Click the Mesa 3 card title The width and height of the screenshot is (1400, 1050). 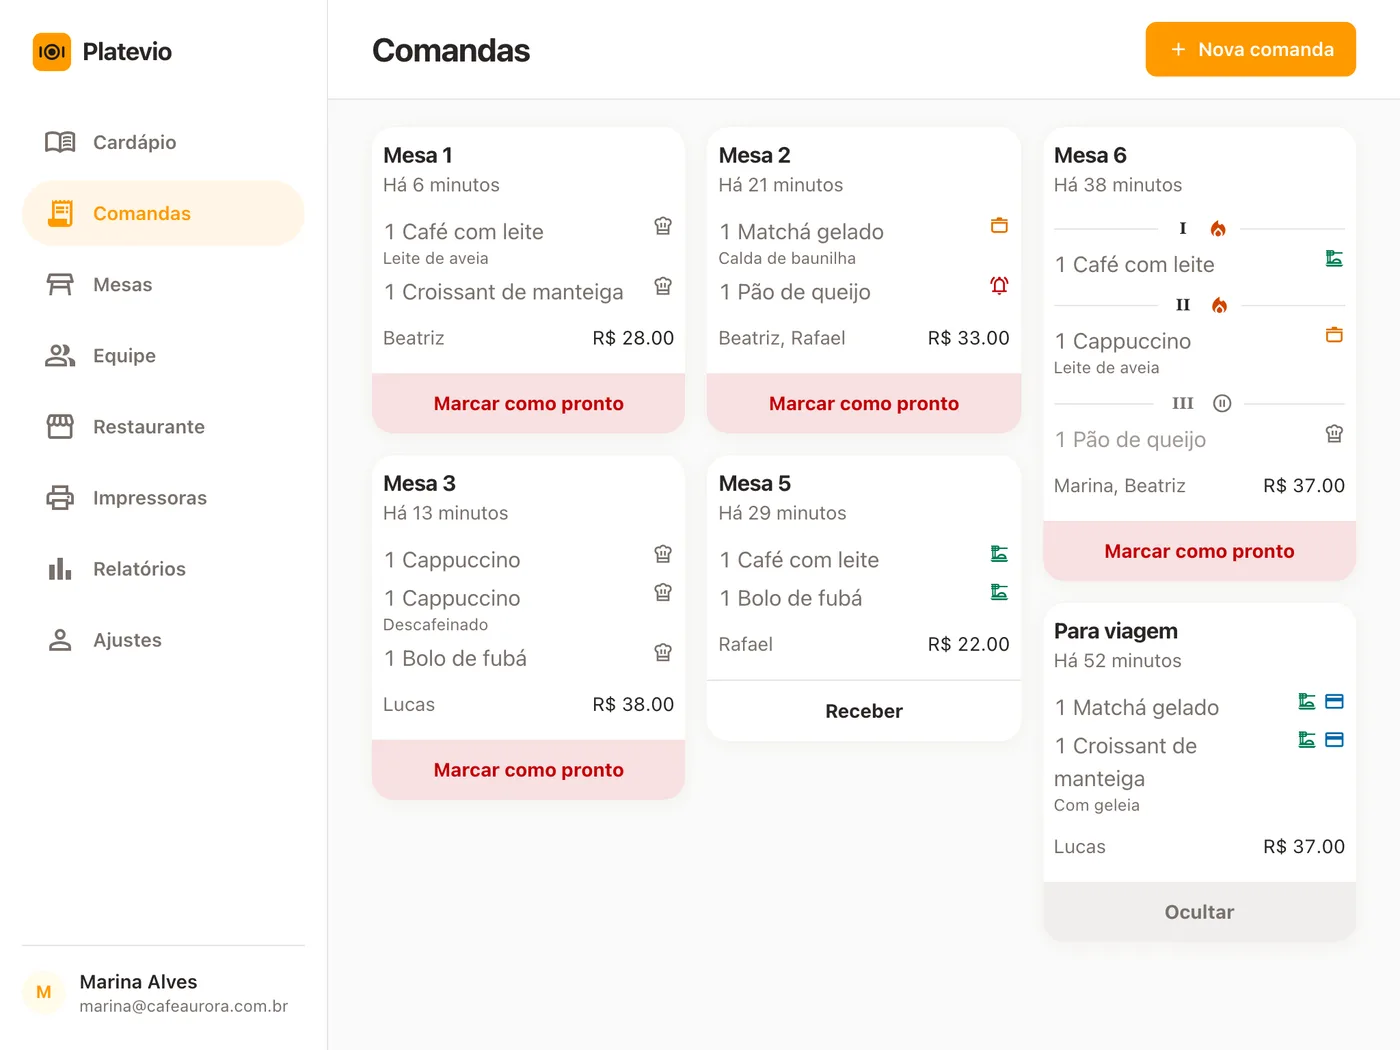[420, 484]
